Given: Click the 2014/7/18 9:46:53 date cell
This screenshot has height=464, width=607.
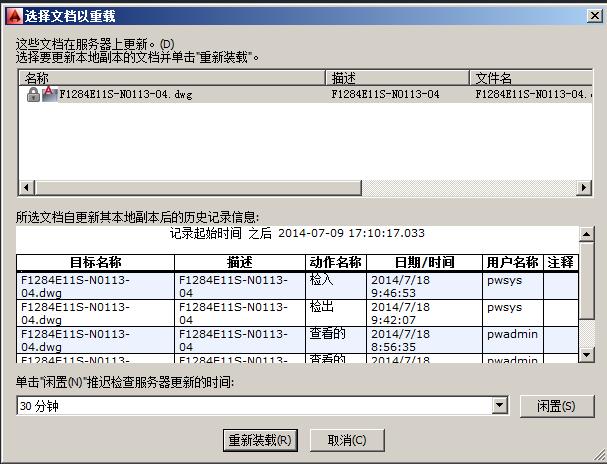Looking at the screenshot, I should (424, 286).
